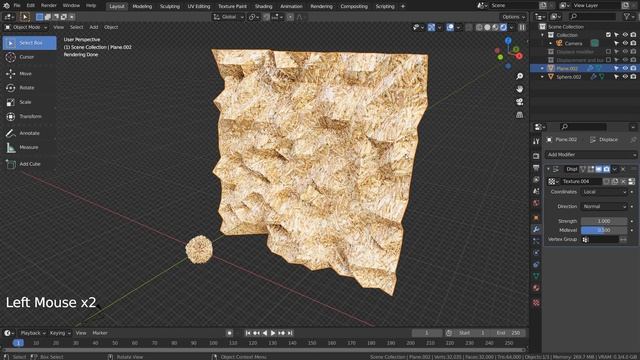Open the Coordinates Local dropdown
This screenshot has height=360, width=640.
[x=604, y=192]
